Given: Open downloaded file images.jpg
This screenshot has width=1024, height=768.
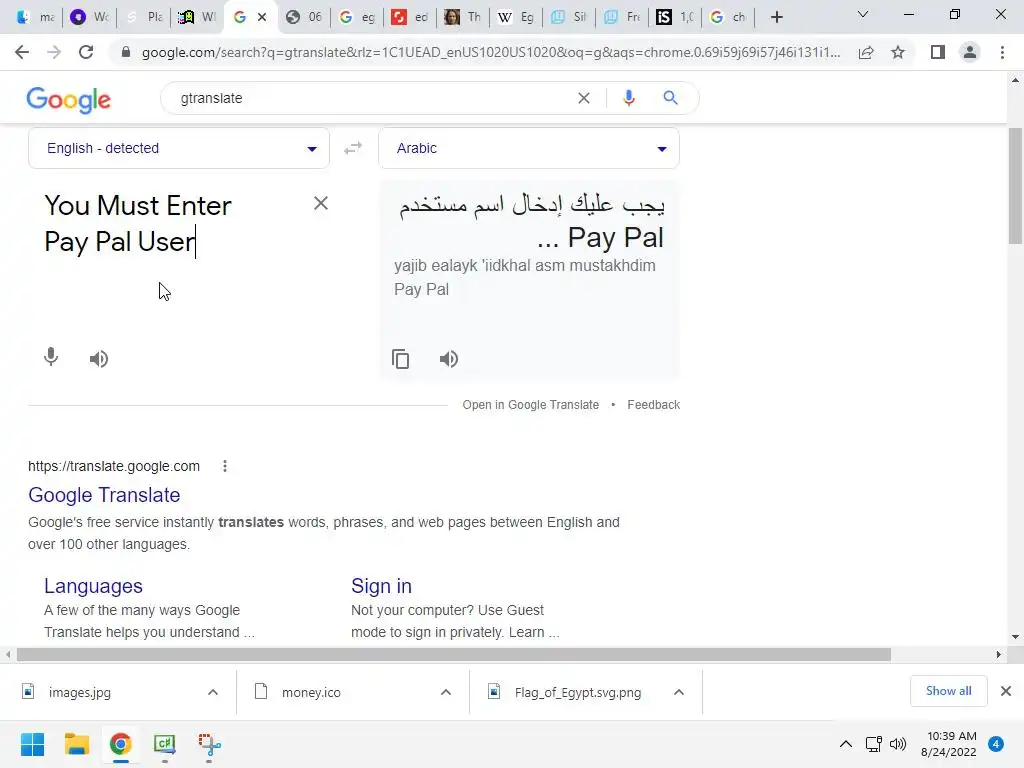Looking at the screenshot, I should click(x=80, y=692).
